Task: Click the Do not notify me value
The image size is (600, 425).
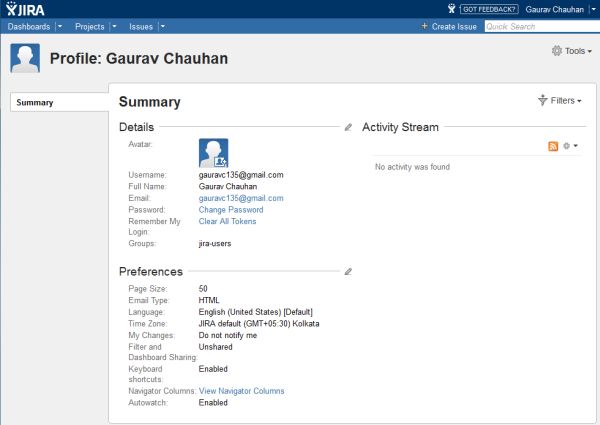Action: (228, 335)
